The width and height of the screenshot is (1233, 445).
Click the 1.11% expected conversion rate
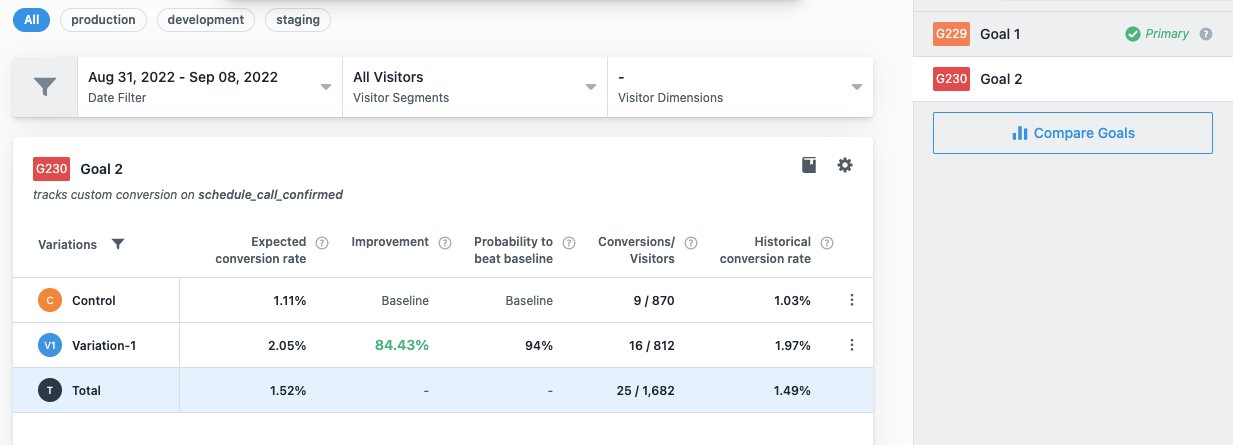click(290, 300)
